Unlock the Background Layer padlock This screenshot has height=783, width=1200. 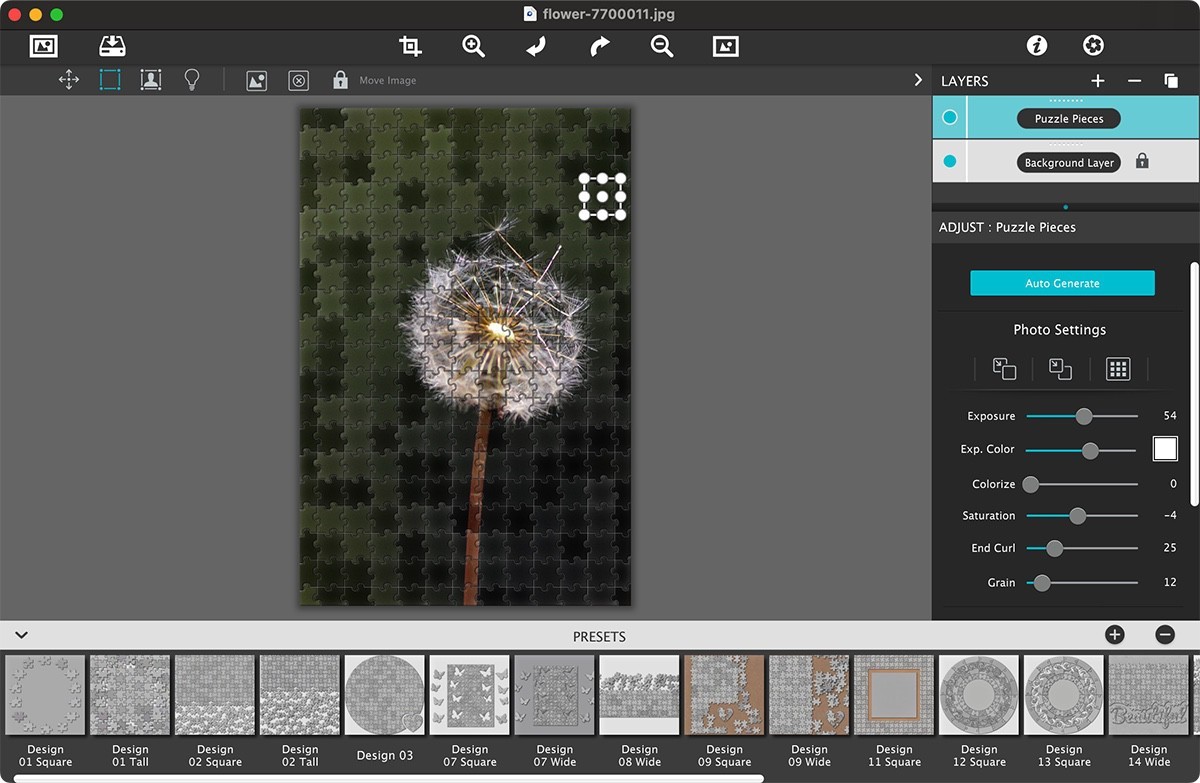coord(1141,161)
